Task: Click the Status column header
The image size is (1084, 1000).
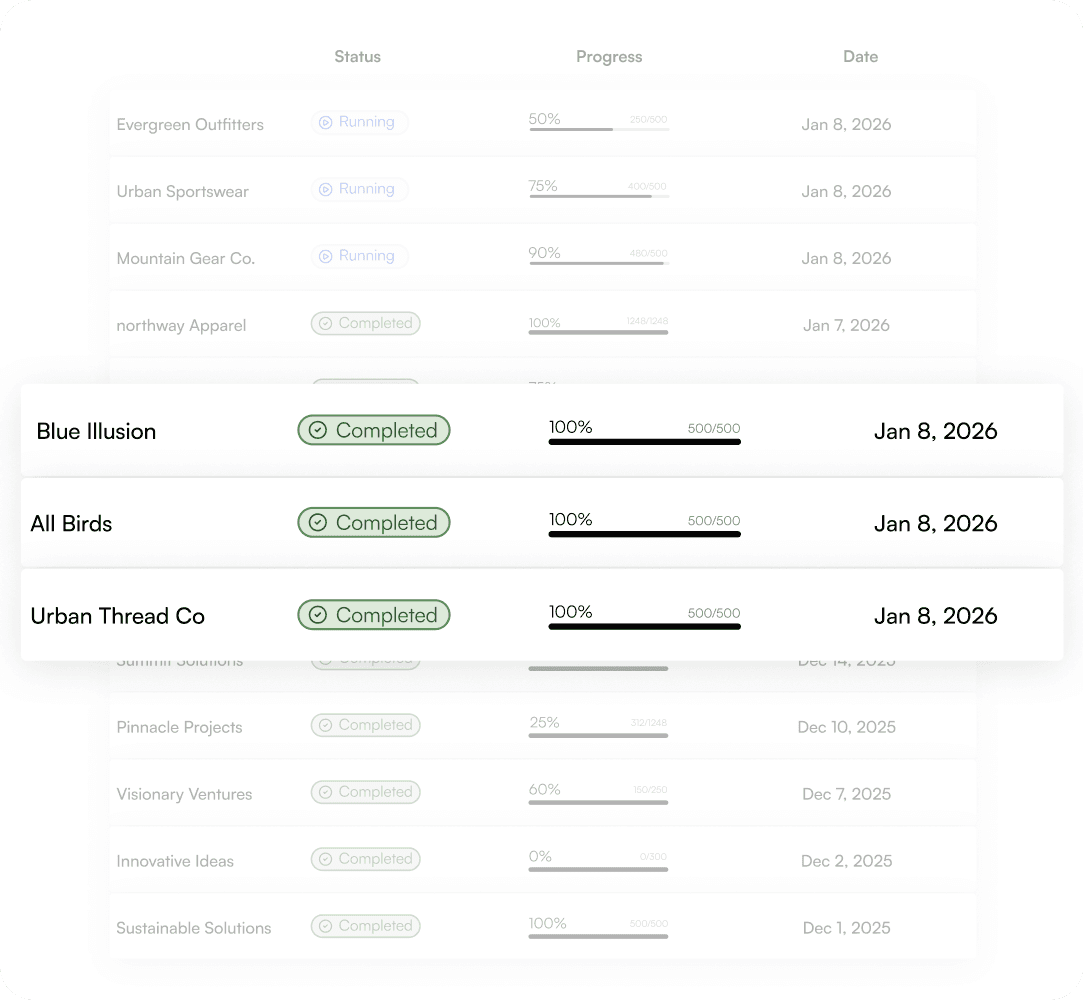Action: coord(357,57)
